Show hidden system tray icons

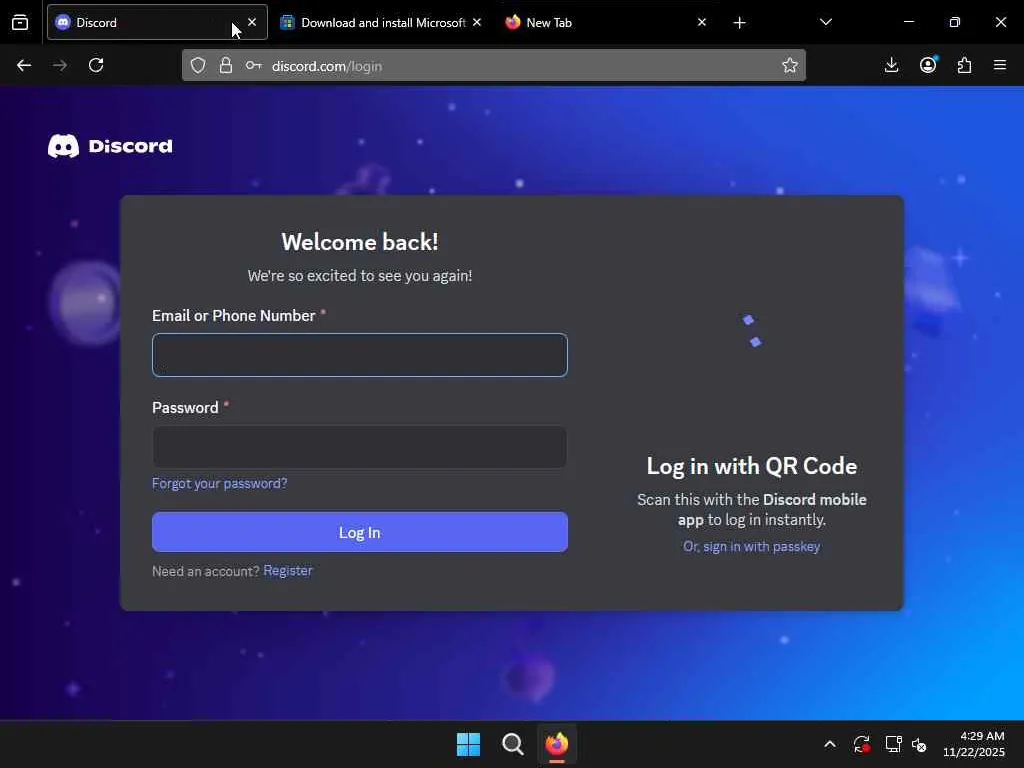[829, 744]
